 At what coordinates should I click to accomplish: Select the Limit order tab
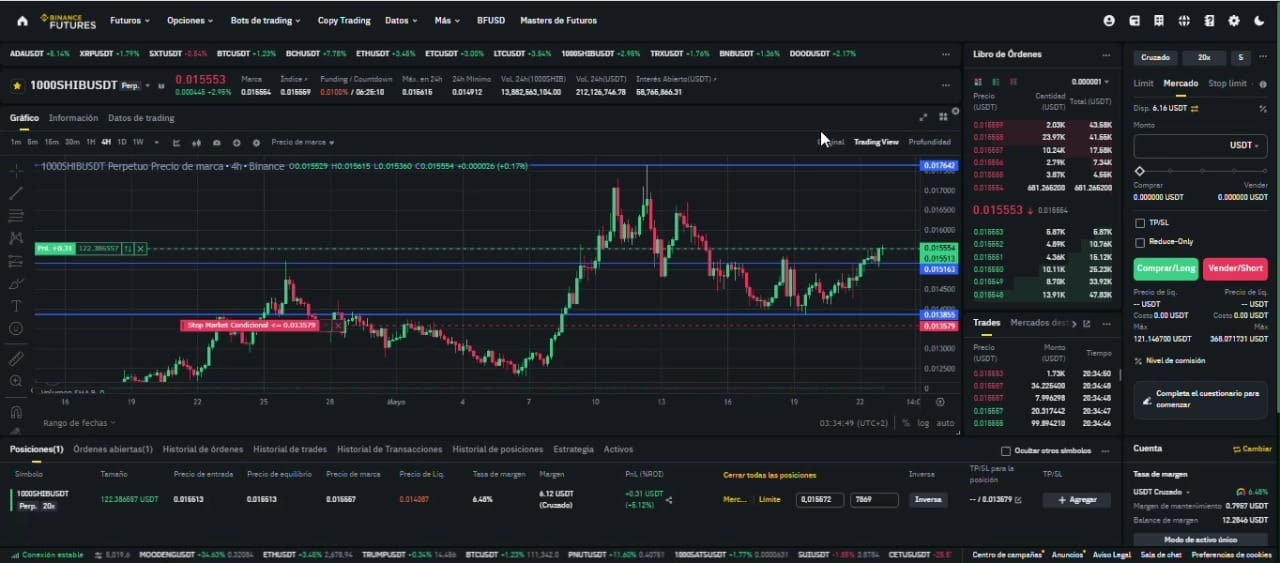click(1143, 84)
